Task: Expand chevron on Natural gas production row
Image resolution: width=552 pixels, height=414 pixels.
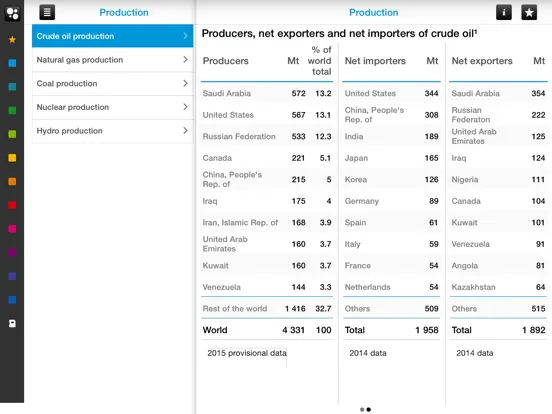Action: pyautogui.click(x=185, y=59)
